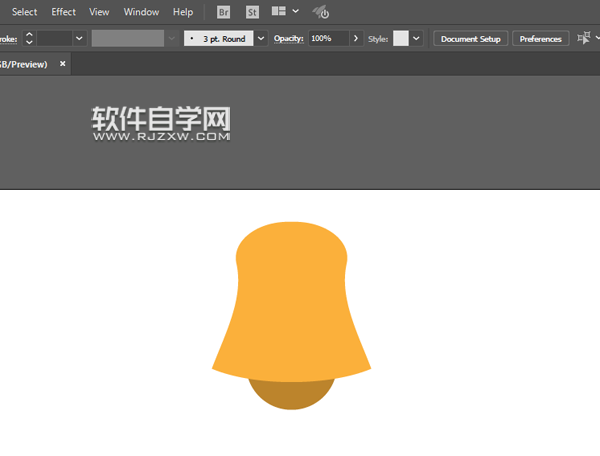Screen dimensions: 600x456
Task: Click the align selection icon at toolbar's right end
Action: 584,38
